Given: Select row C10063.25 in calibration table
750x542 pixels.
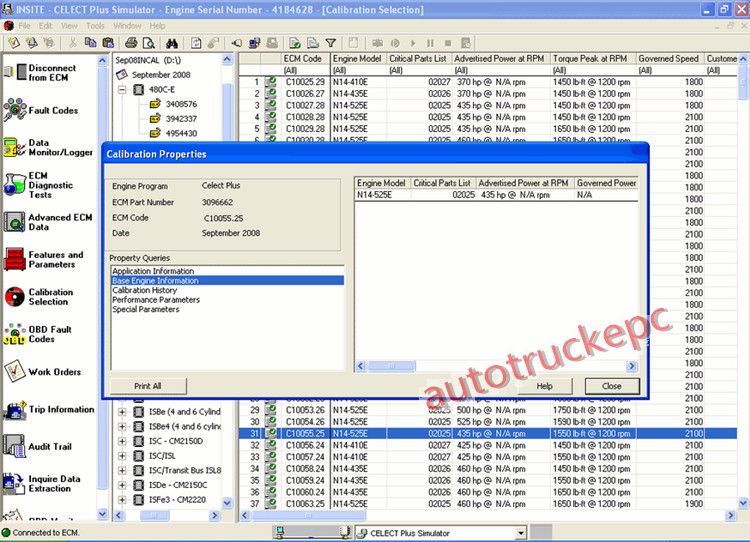Looking at the screenshot, I should pyautogui.click(x=488, y=504).
